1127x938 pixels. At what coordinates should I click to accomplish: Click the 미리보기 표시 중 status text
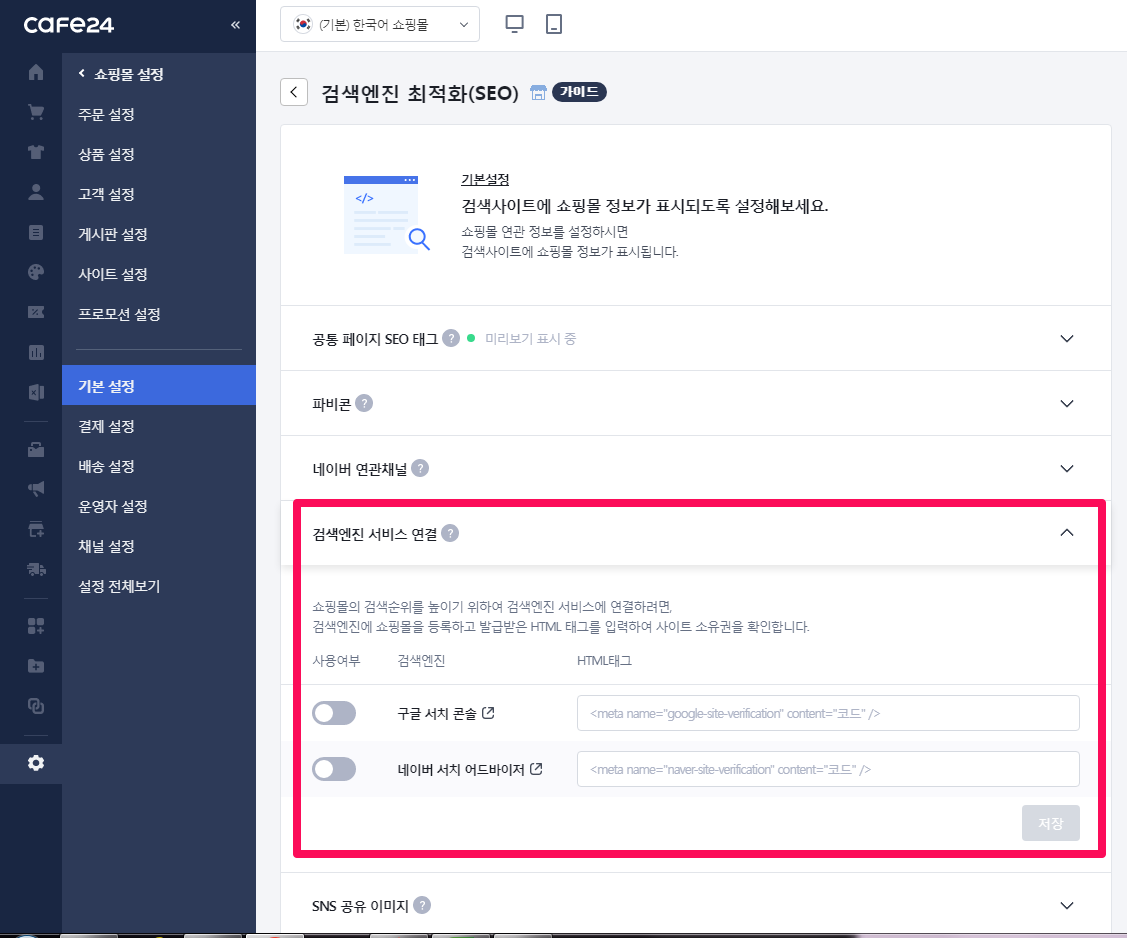pyautogui.click(x=530, y=339)
